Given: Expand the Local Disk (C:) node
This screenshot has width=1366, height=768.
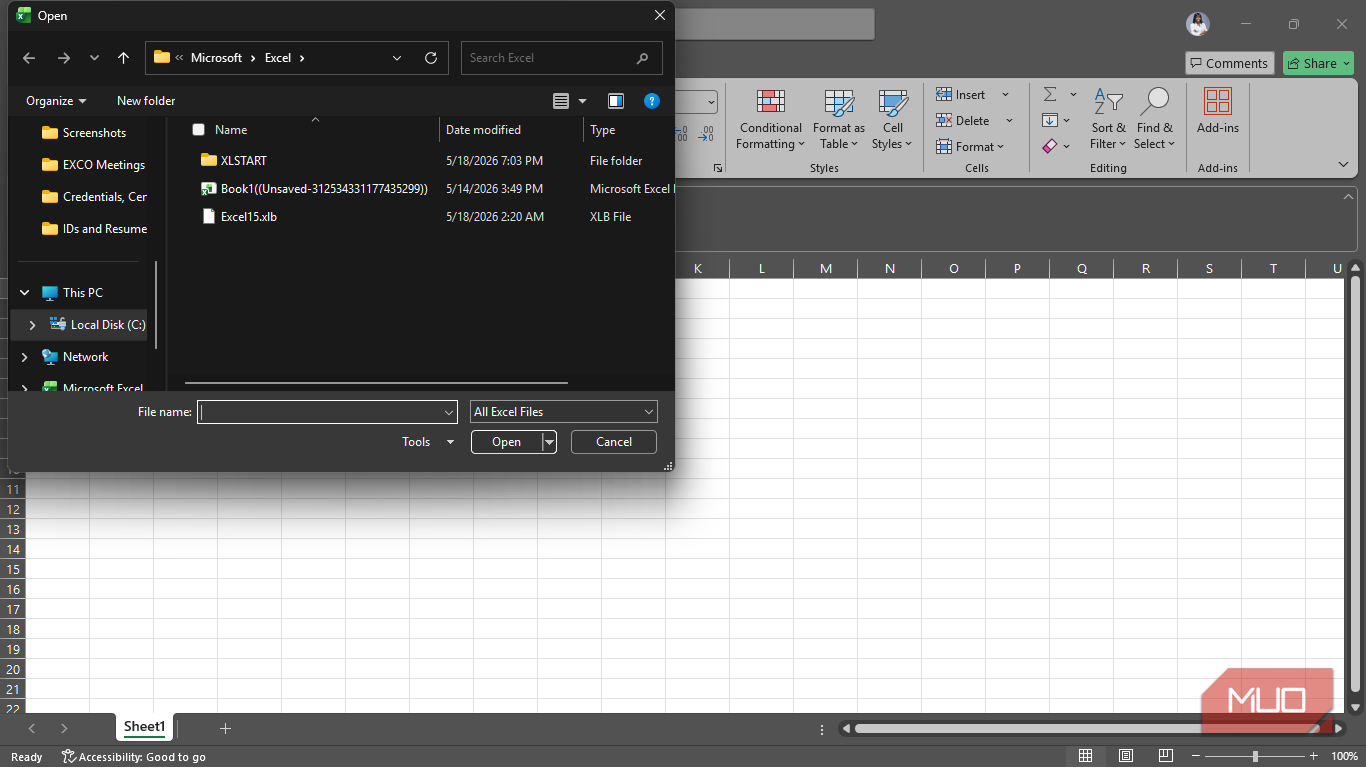Looking at the screenshot, I should point(33,325).
